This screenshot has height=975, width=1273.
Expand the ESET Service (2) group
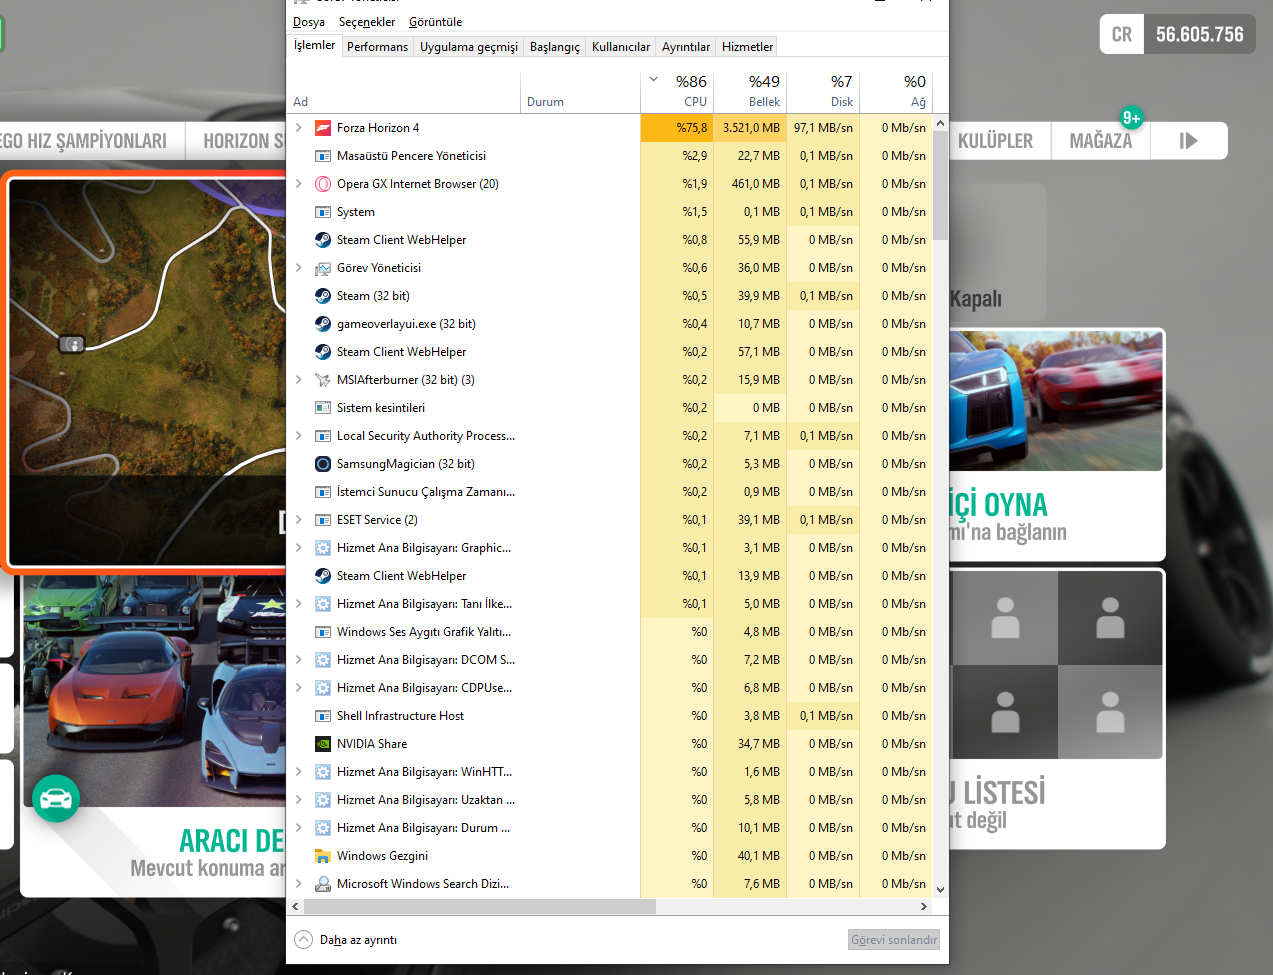tap(298, 520)
